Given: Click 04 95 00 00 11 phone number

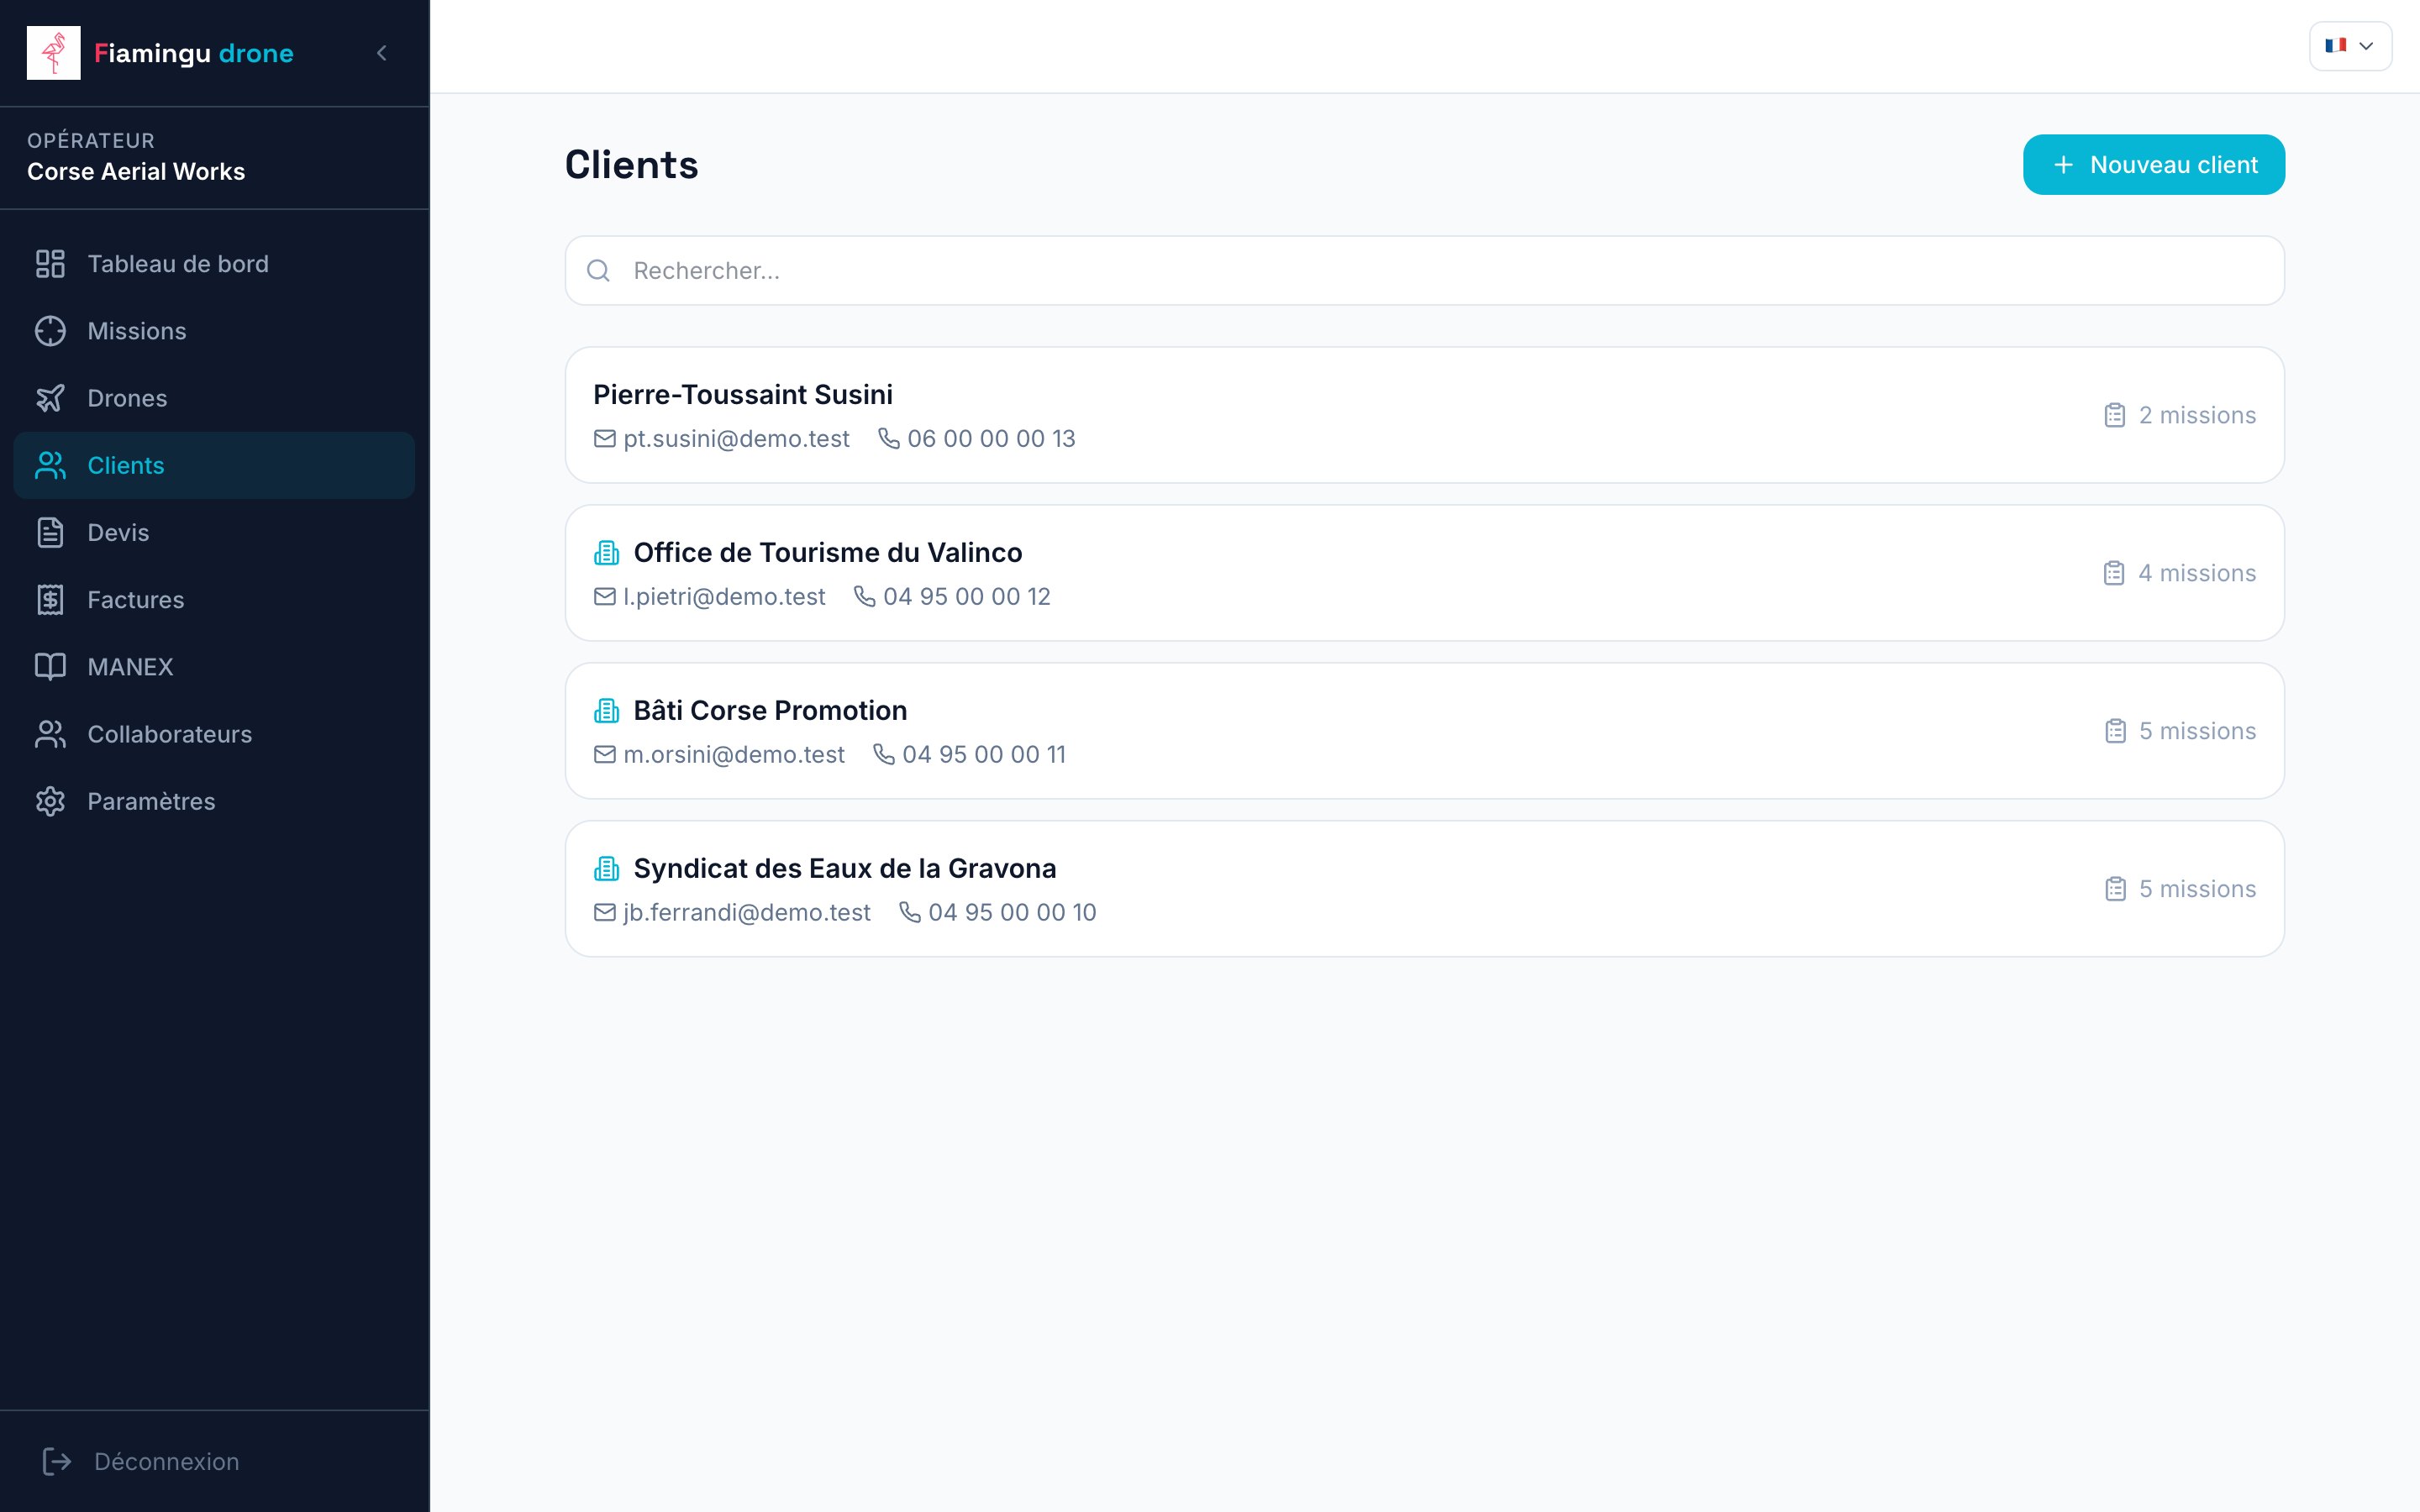Looking at the screenshot, I should (984, 755).
